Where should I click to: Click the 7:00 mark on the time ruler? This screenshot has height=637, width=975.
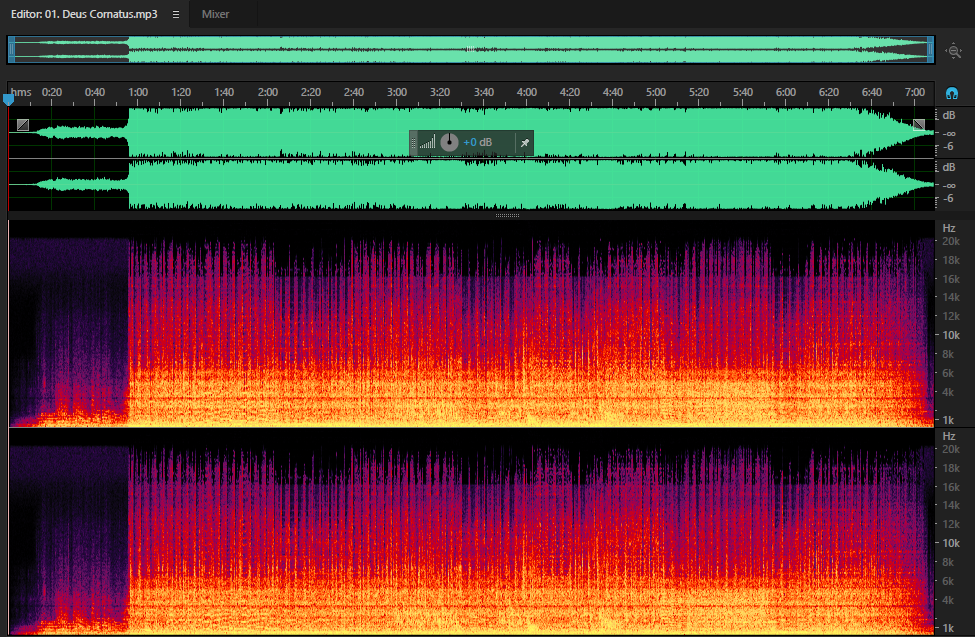[915, 92]
